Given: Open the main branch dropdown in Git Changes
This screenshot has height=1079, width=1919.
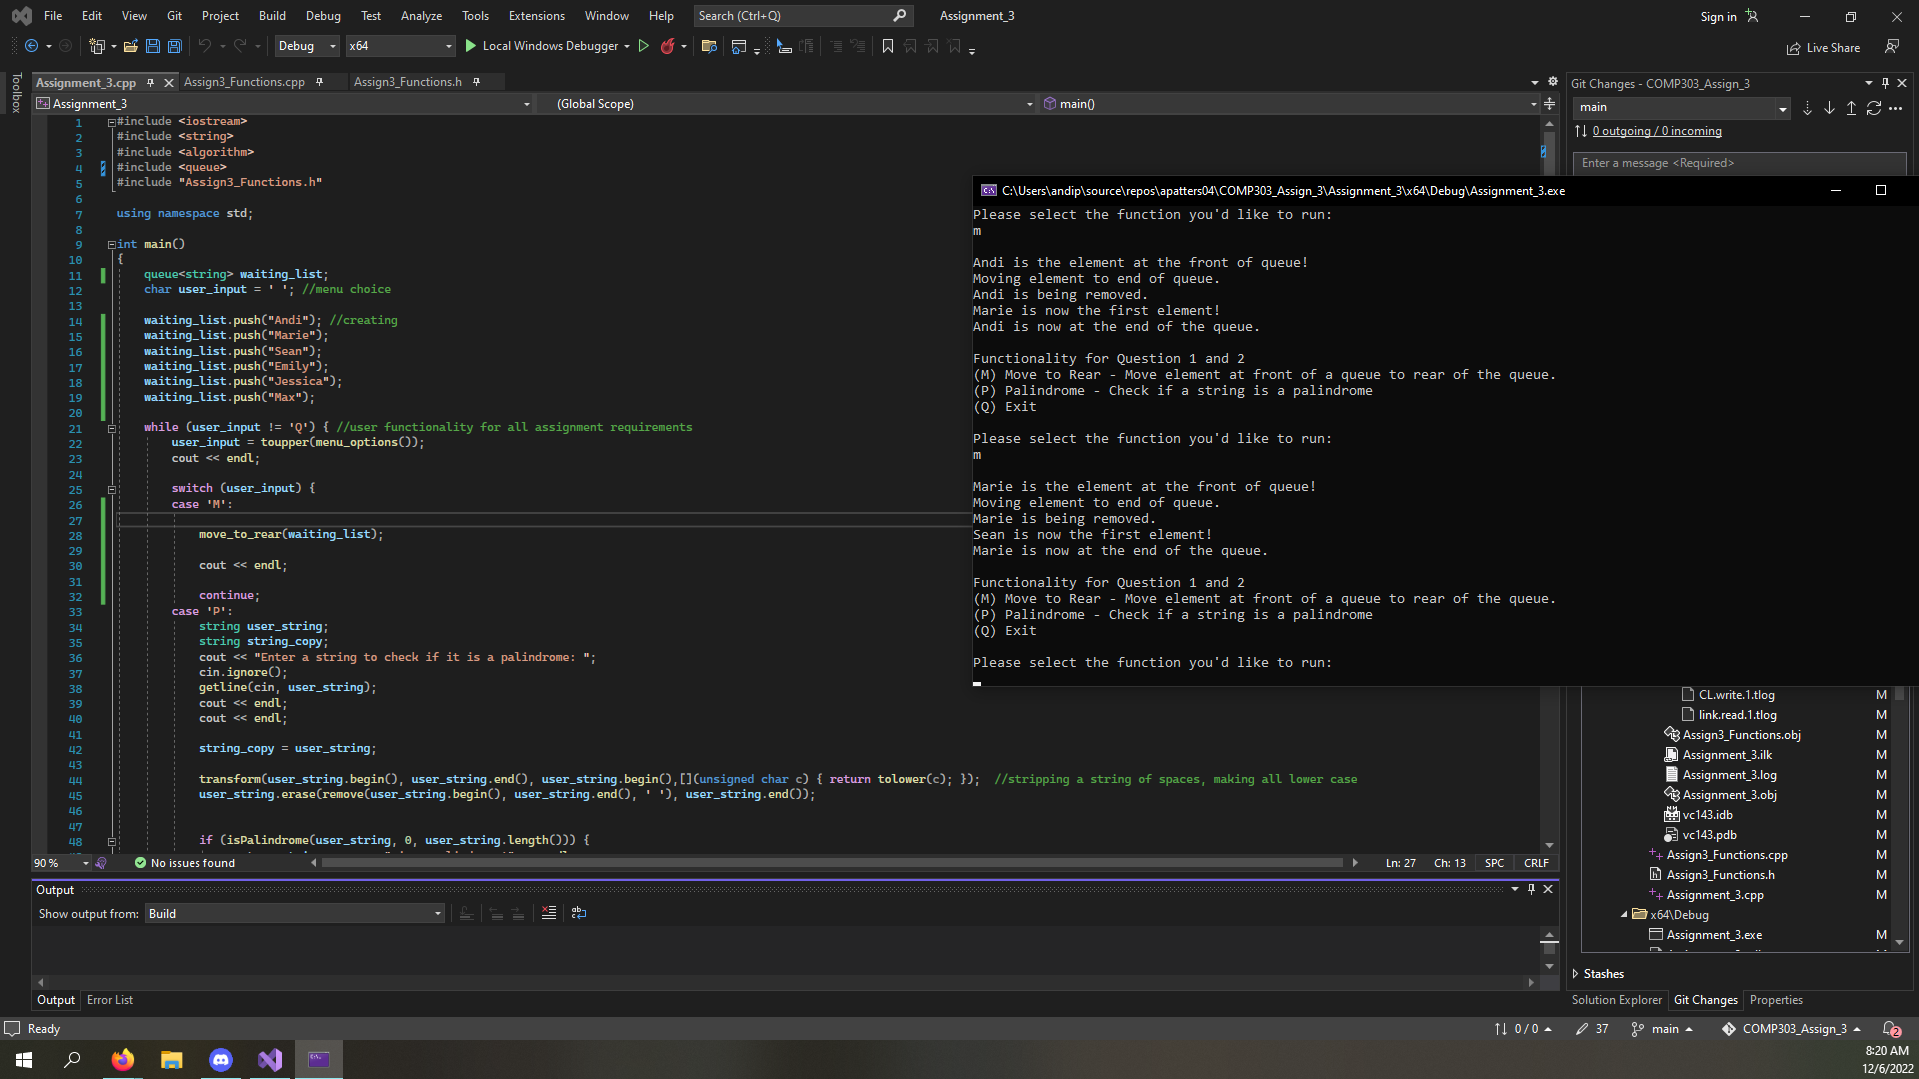Looking at the screenshot, I should 1682,108.
